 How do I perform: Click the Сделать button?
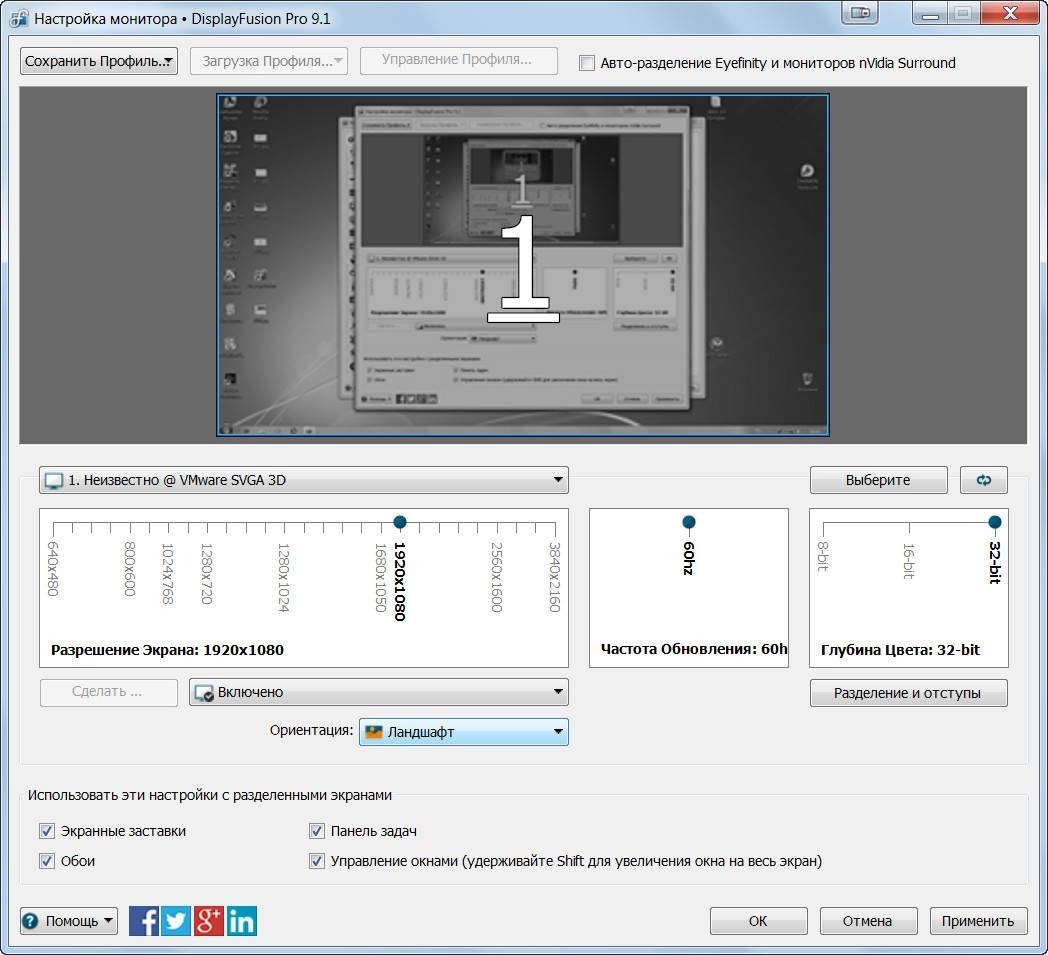pos(108,692)
